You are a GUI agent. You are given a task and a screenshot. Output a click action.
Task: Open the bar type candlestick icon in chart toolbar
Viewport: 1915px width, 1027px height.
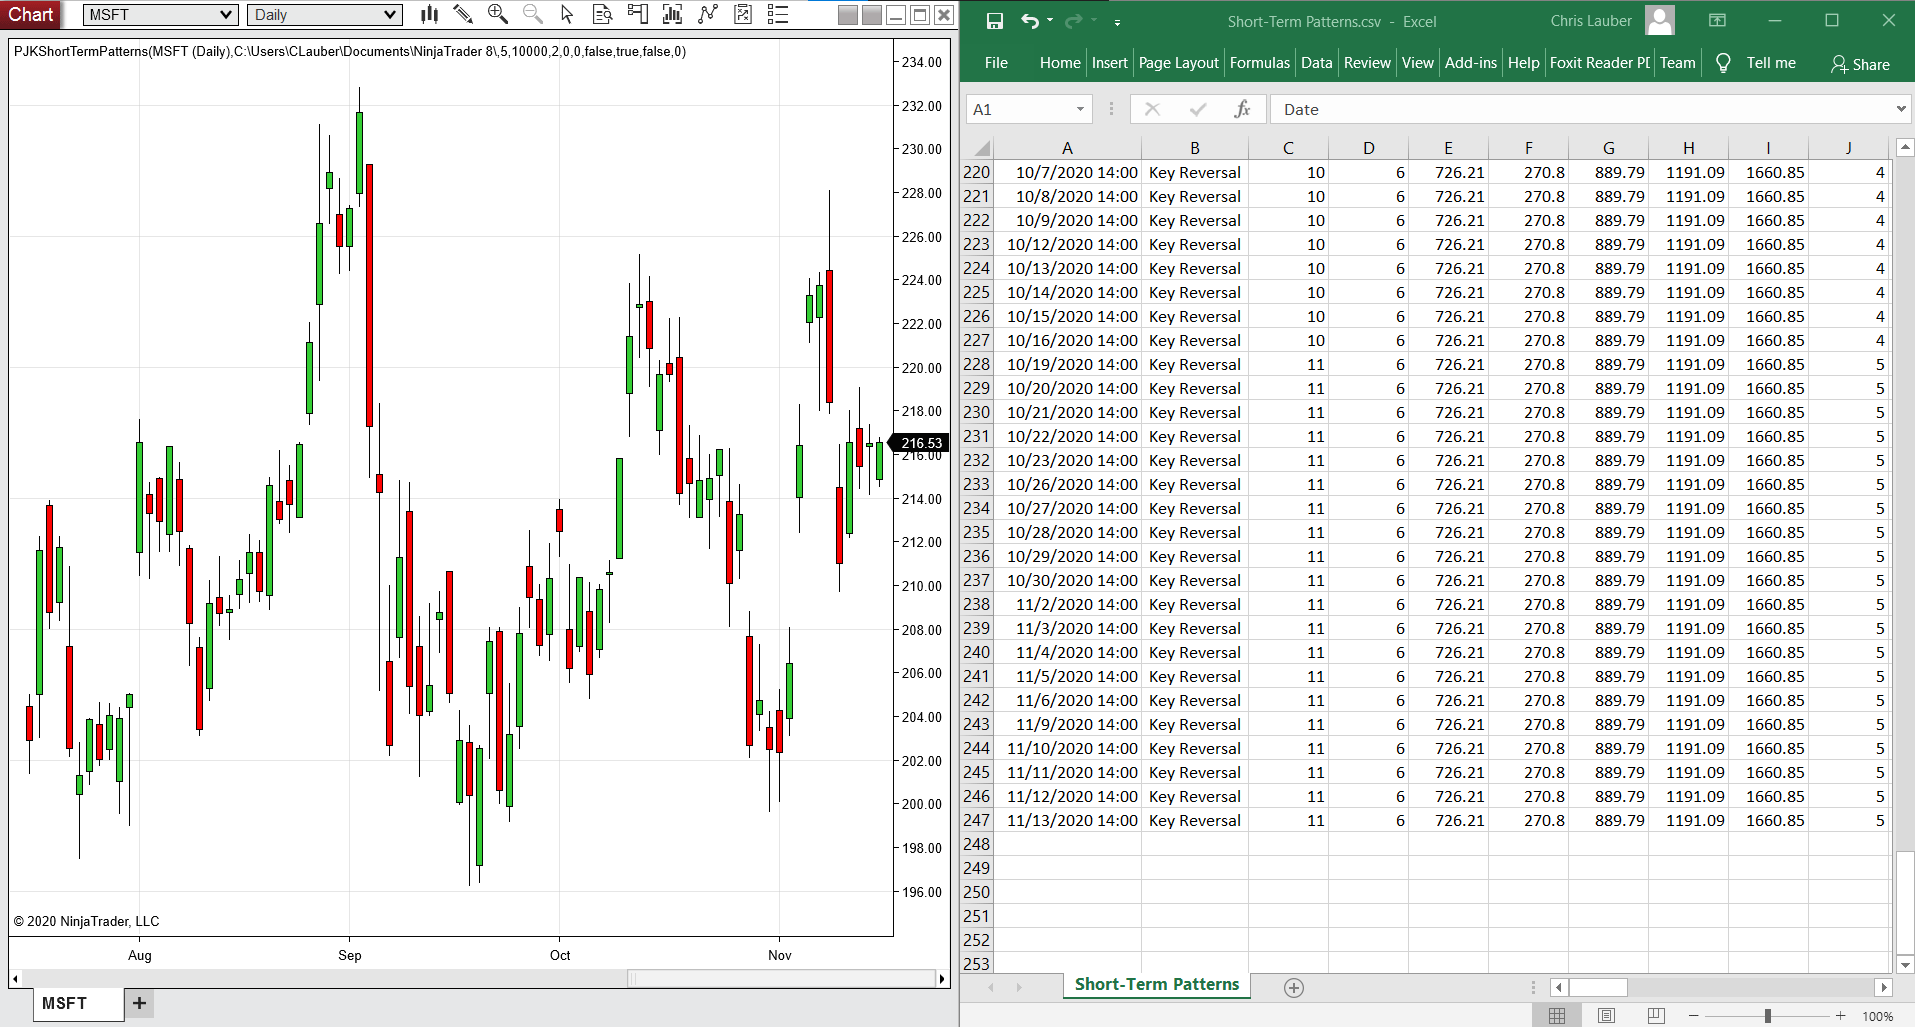[429, 14]
